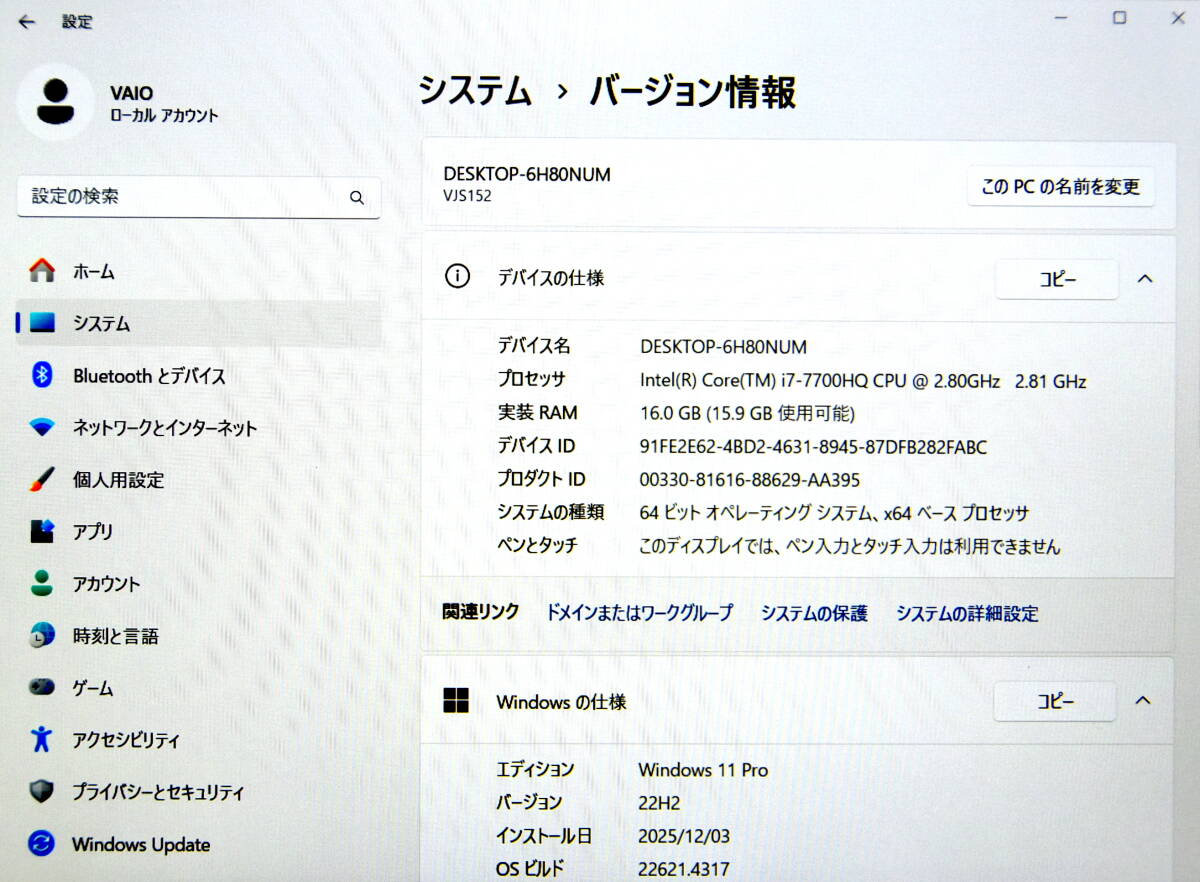Click システム in the breadcrumb
Image resolution: width=1200 pixels, height=882 pixels.
point(475,91)
